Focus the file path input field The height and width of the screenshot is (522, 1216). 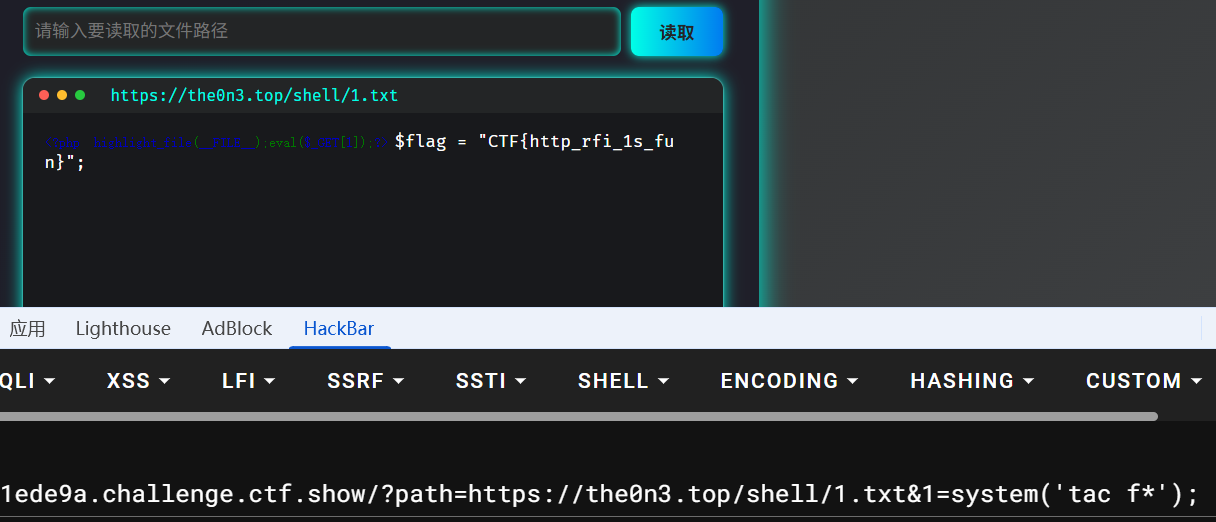pos(322,32)
